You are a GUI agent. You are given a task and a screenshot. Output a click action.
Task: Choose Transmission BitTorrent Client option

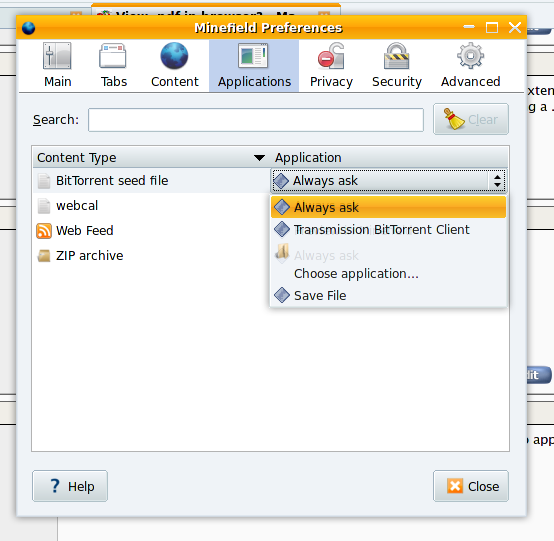point(389,229)
